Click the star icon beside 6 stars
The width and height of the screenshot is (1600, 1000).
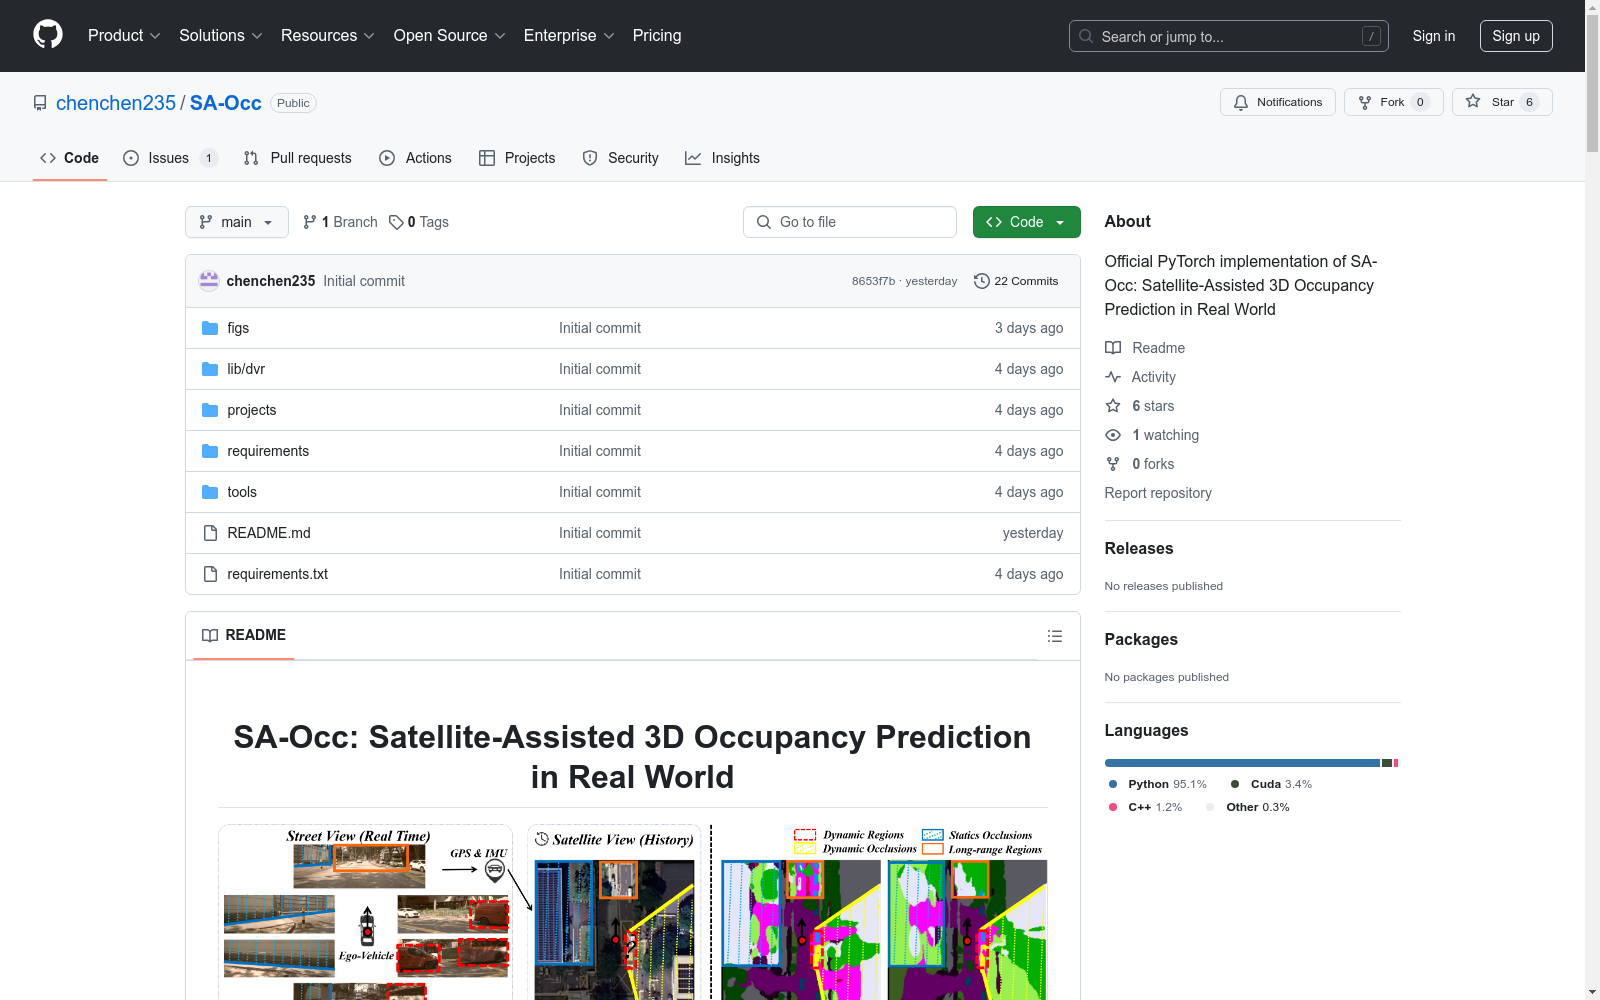1113,406
